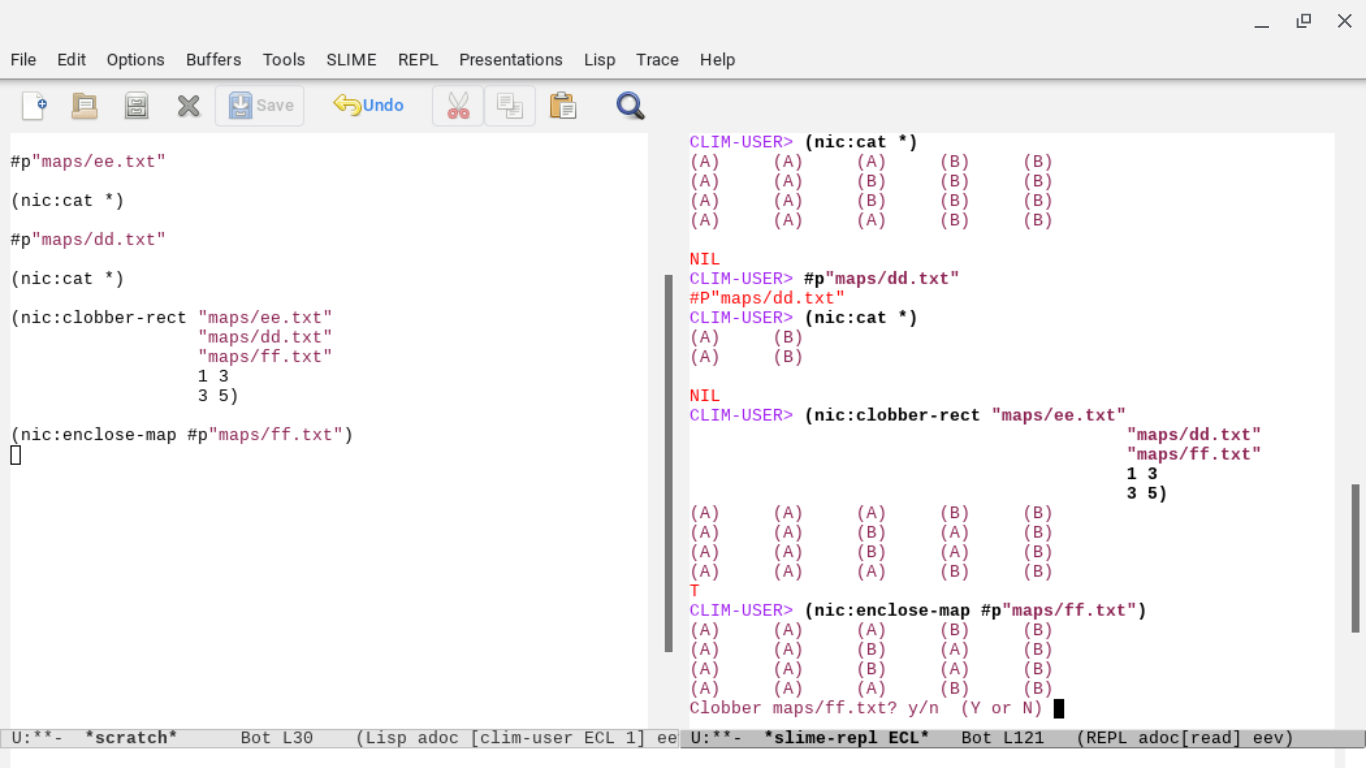Click the New File toolbar icon

[34, 106]
